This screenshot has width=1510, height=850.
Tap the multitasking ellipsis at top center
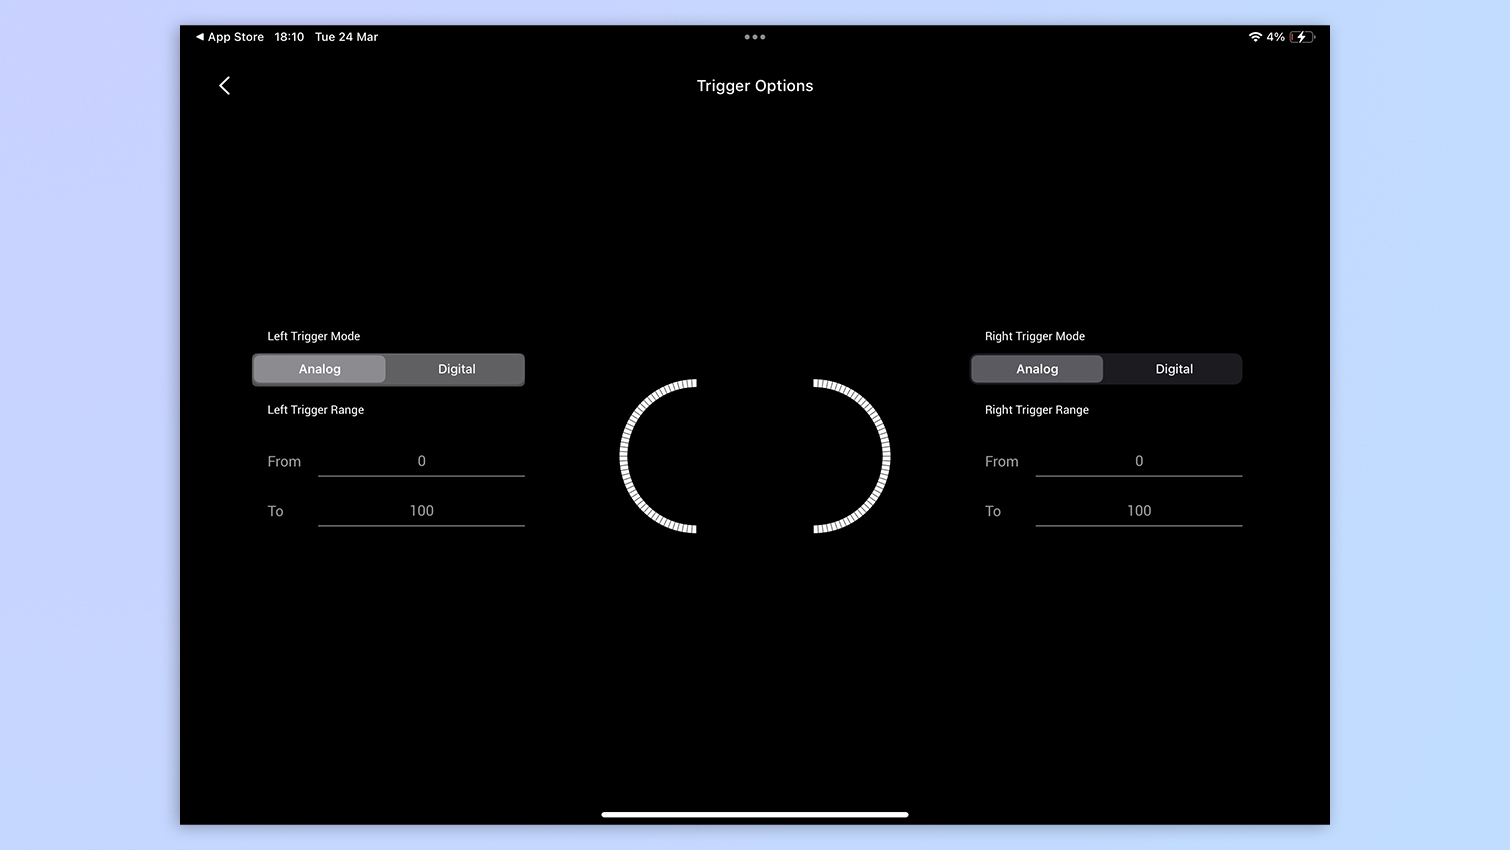click(x=755, y=37)
